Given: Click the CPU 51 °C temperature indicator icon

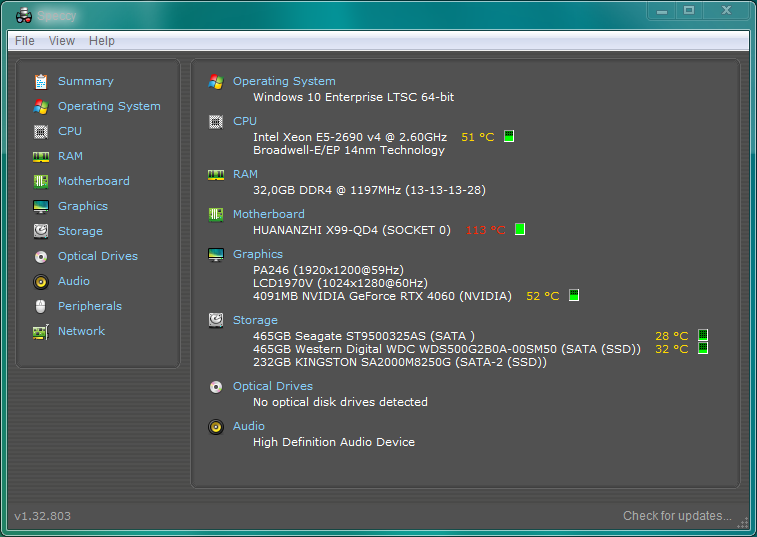Looking at the screenshot, I should coord(509,137).
